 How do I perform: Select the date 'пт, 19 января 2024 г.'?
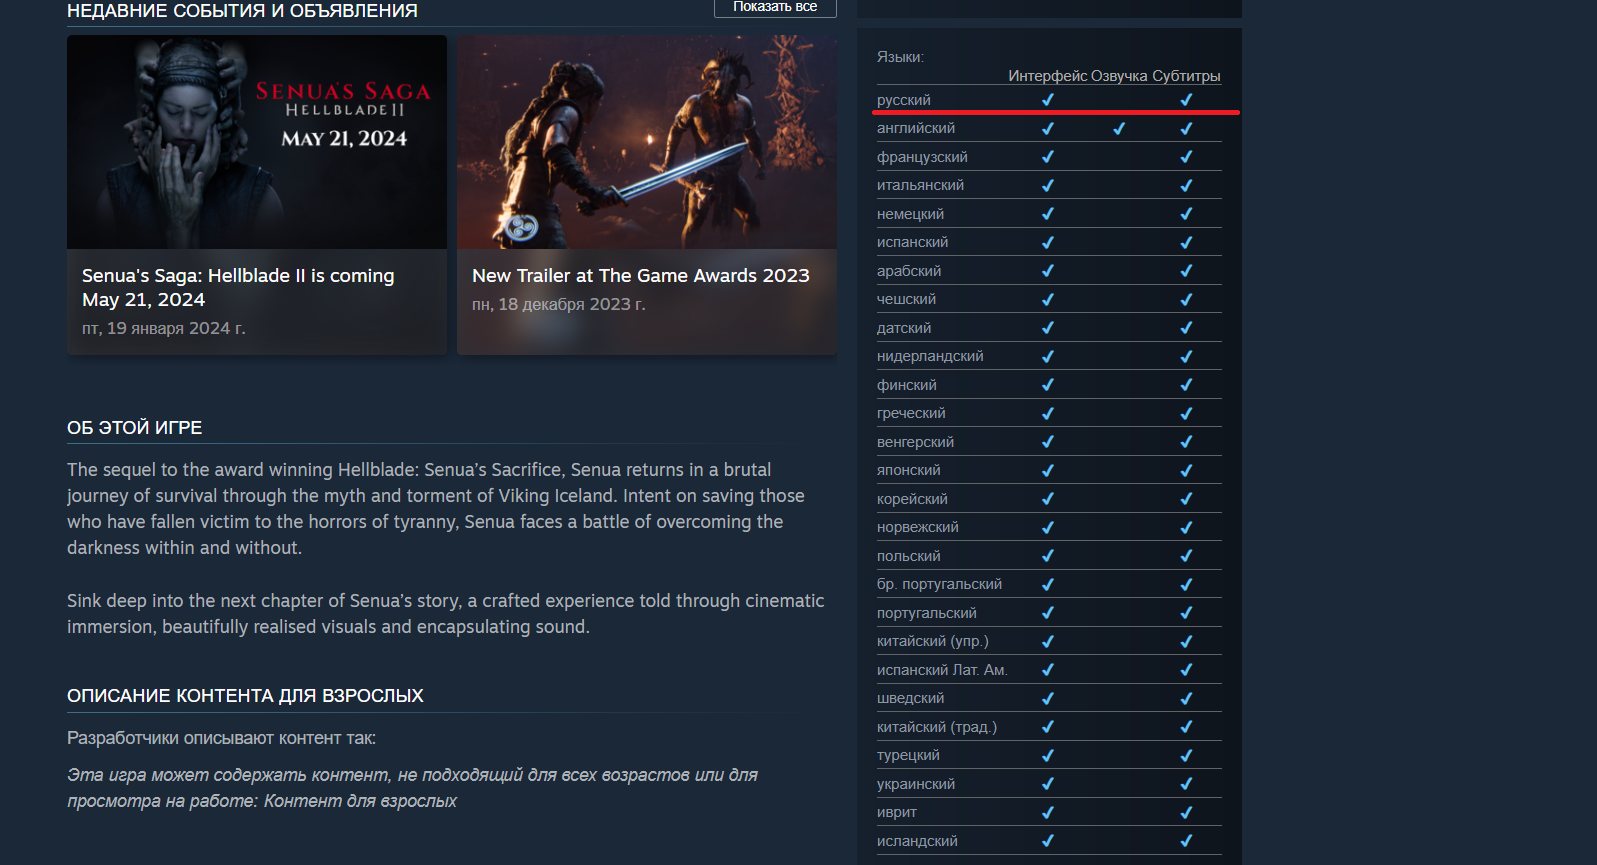(x=164, y=328)
